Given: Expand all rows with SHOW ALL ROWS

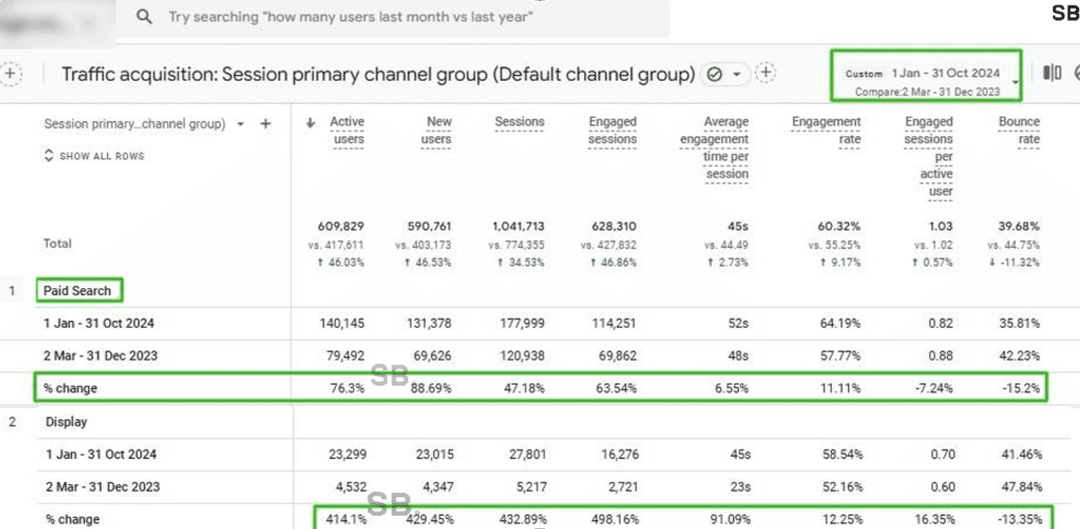Looking at the screenshot, I should [x=94, y=156].
